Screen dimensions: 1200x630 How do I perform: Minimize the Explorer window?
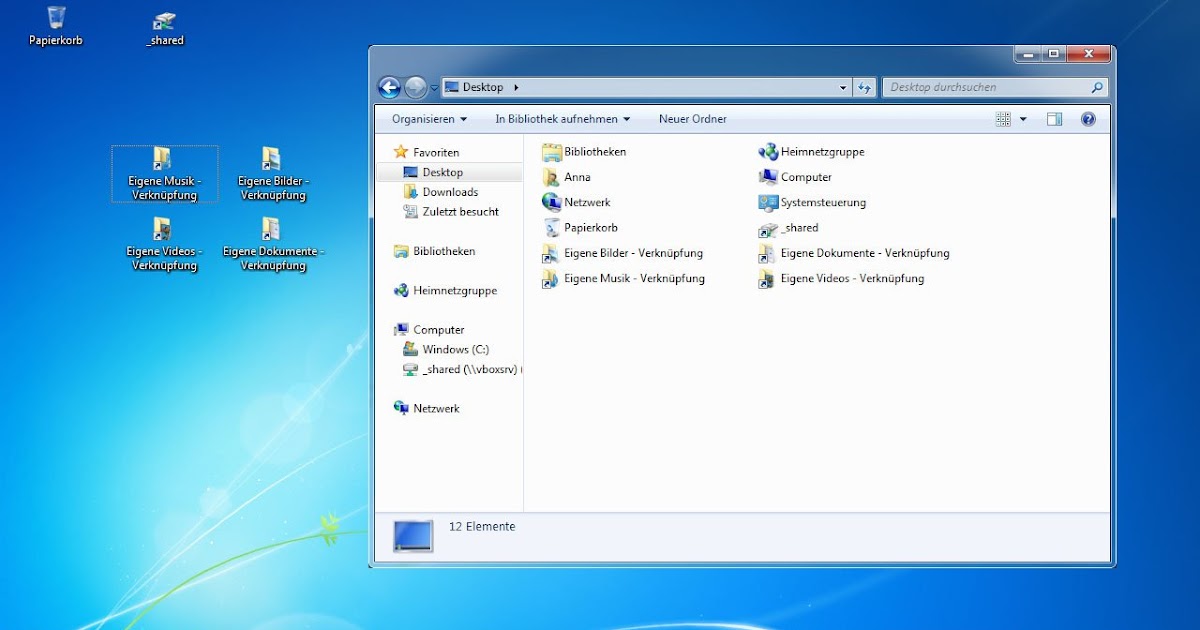[x=1027, y=54]
